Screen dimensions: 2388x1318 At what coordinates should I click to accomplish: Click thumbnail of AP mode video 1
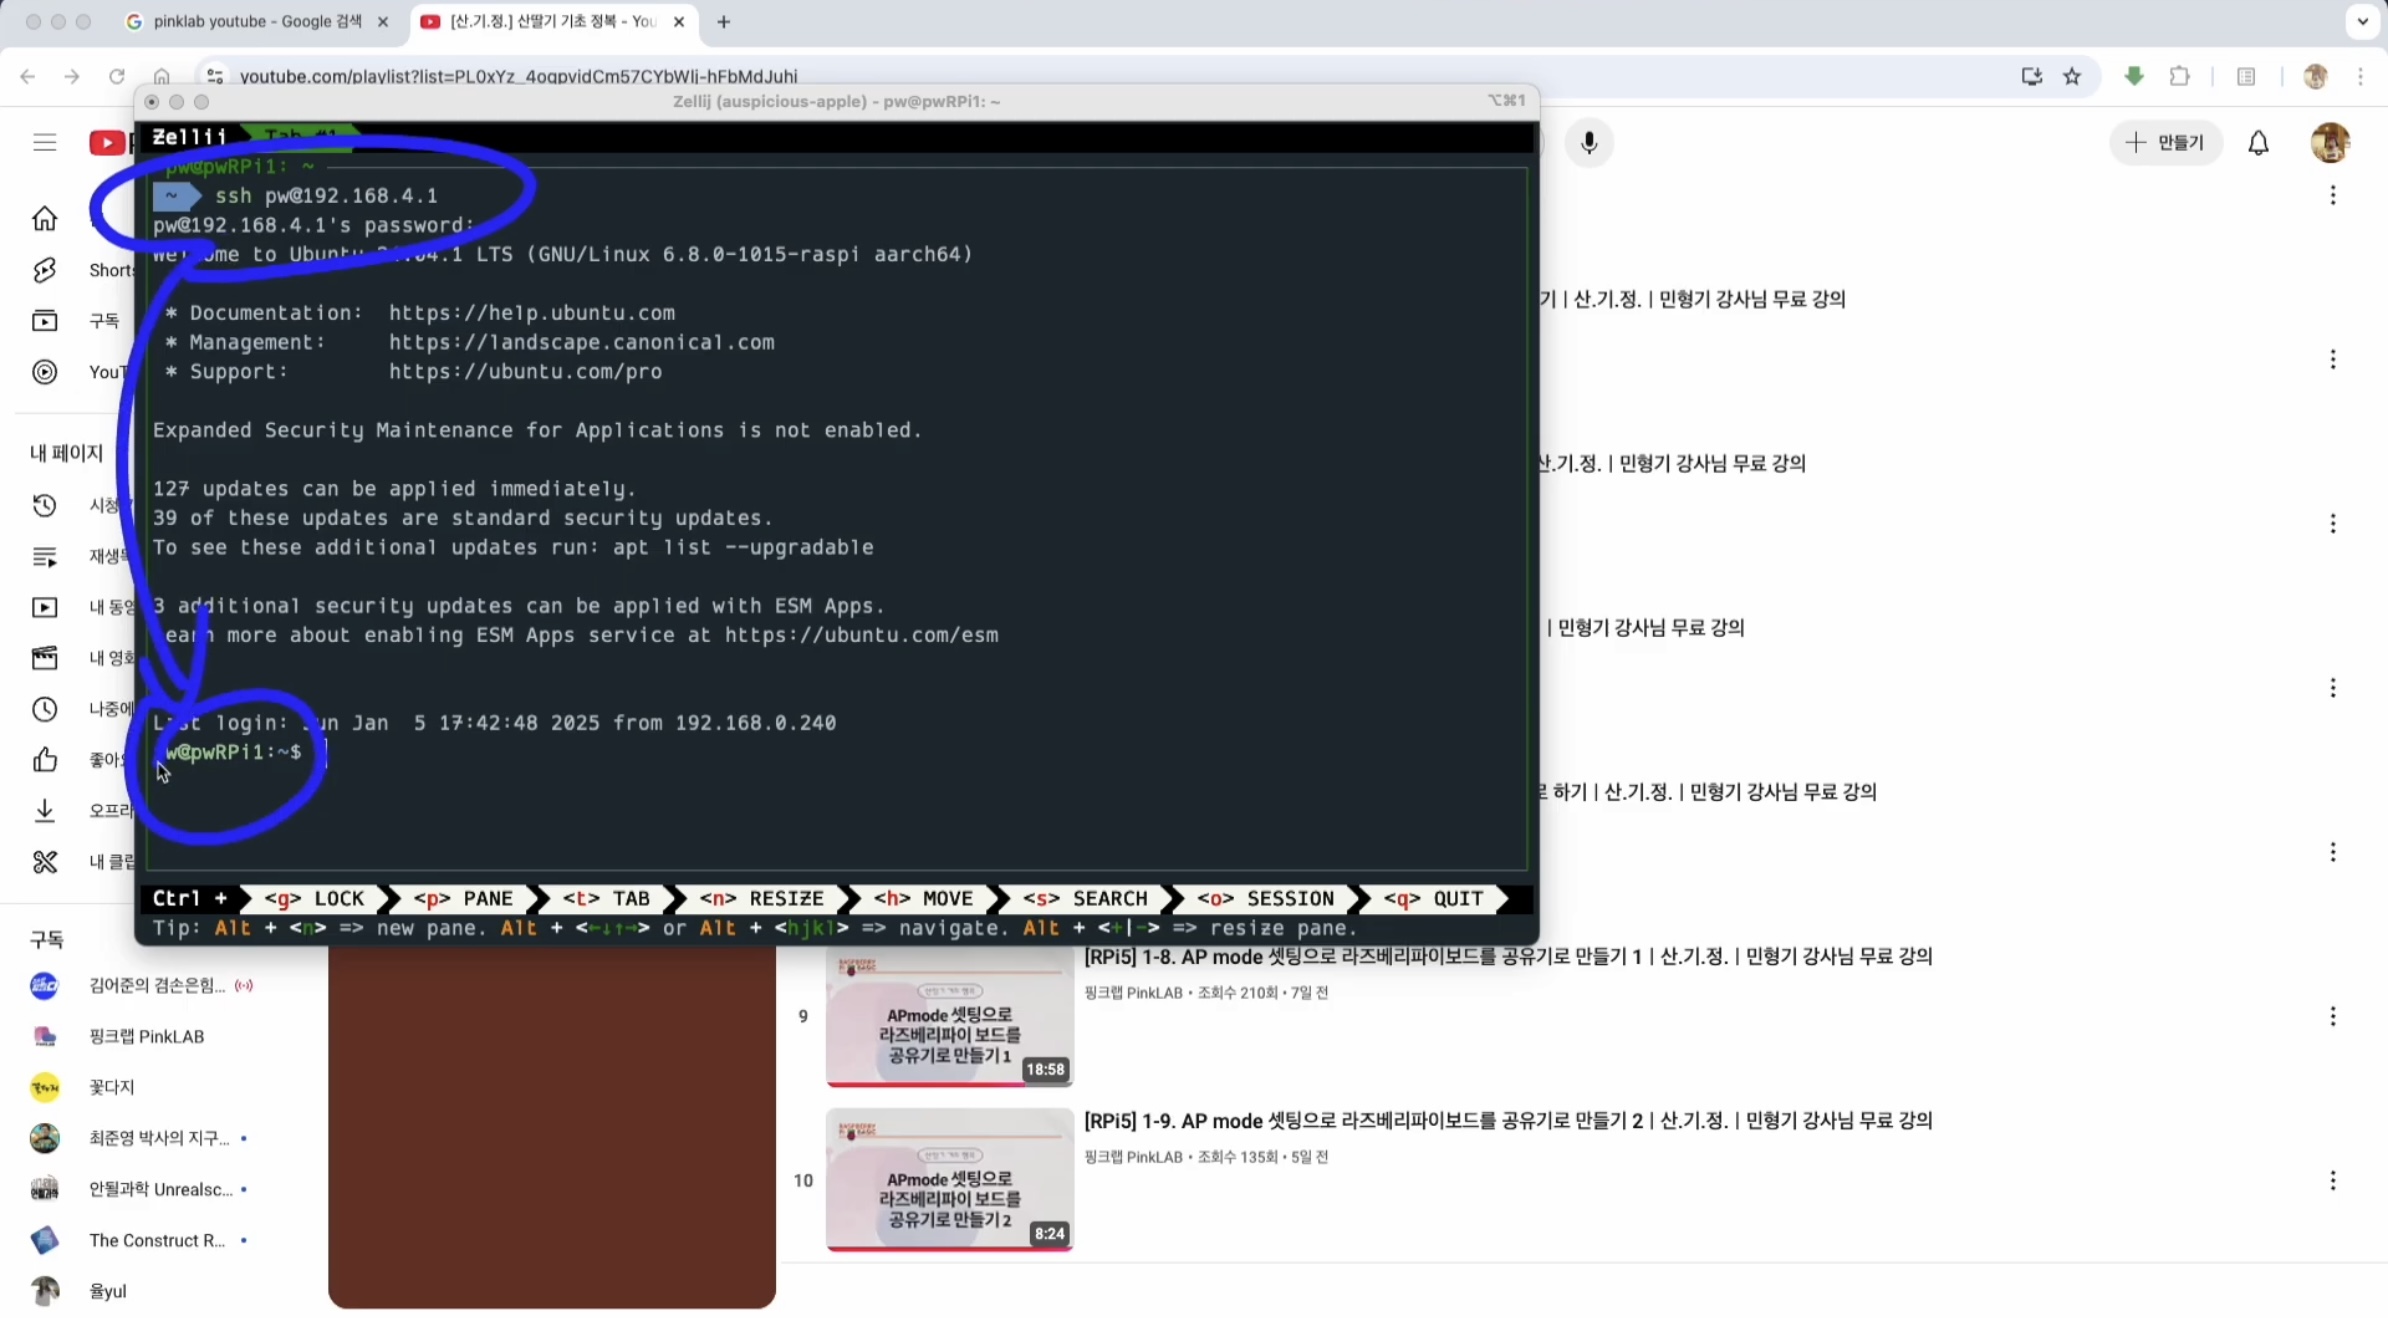coord(948,1016)
